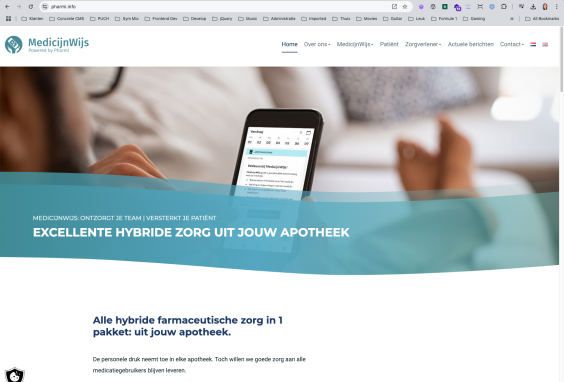Show more bookmarks with the chevron
This screenshot has height=382, width=564.
click(511, 18)
